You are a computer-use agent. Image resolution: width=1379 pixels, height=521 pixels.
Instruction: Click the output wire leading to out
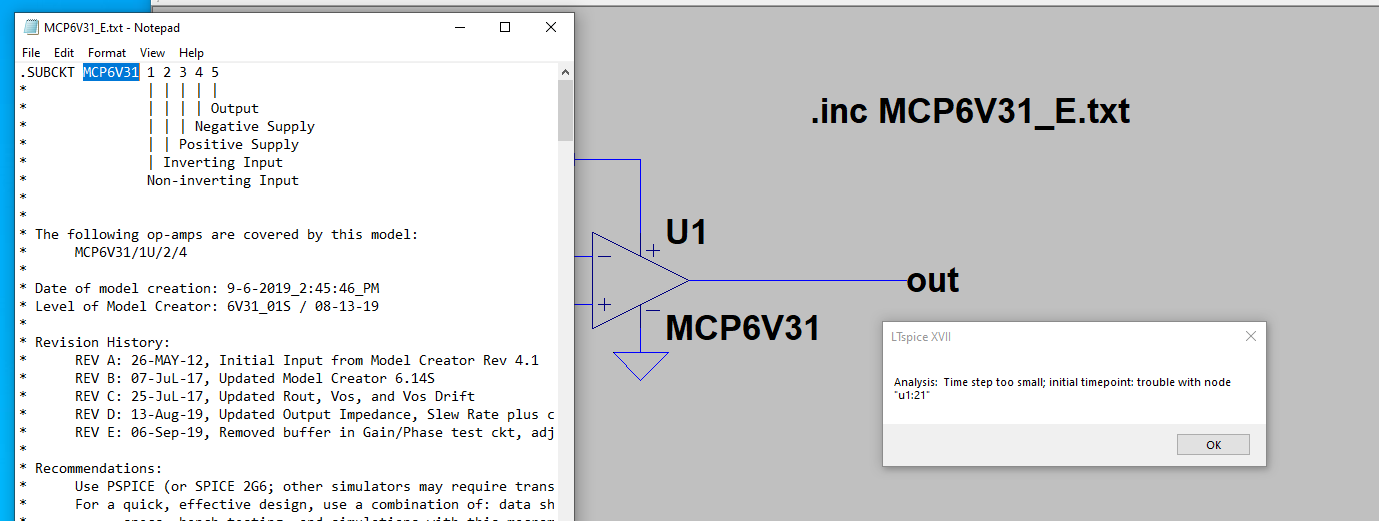coord(798,281)
